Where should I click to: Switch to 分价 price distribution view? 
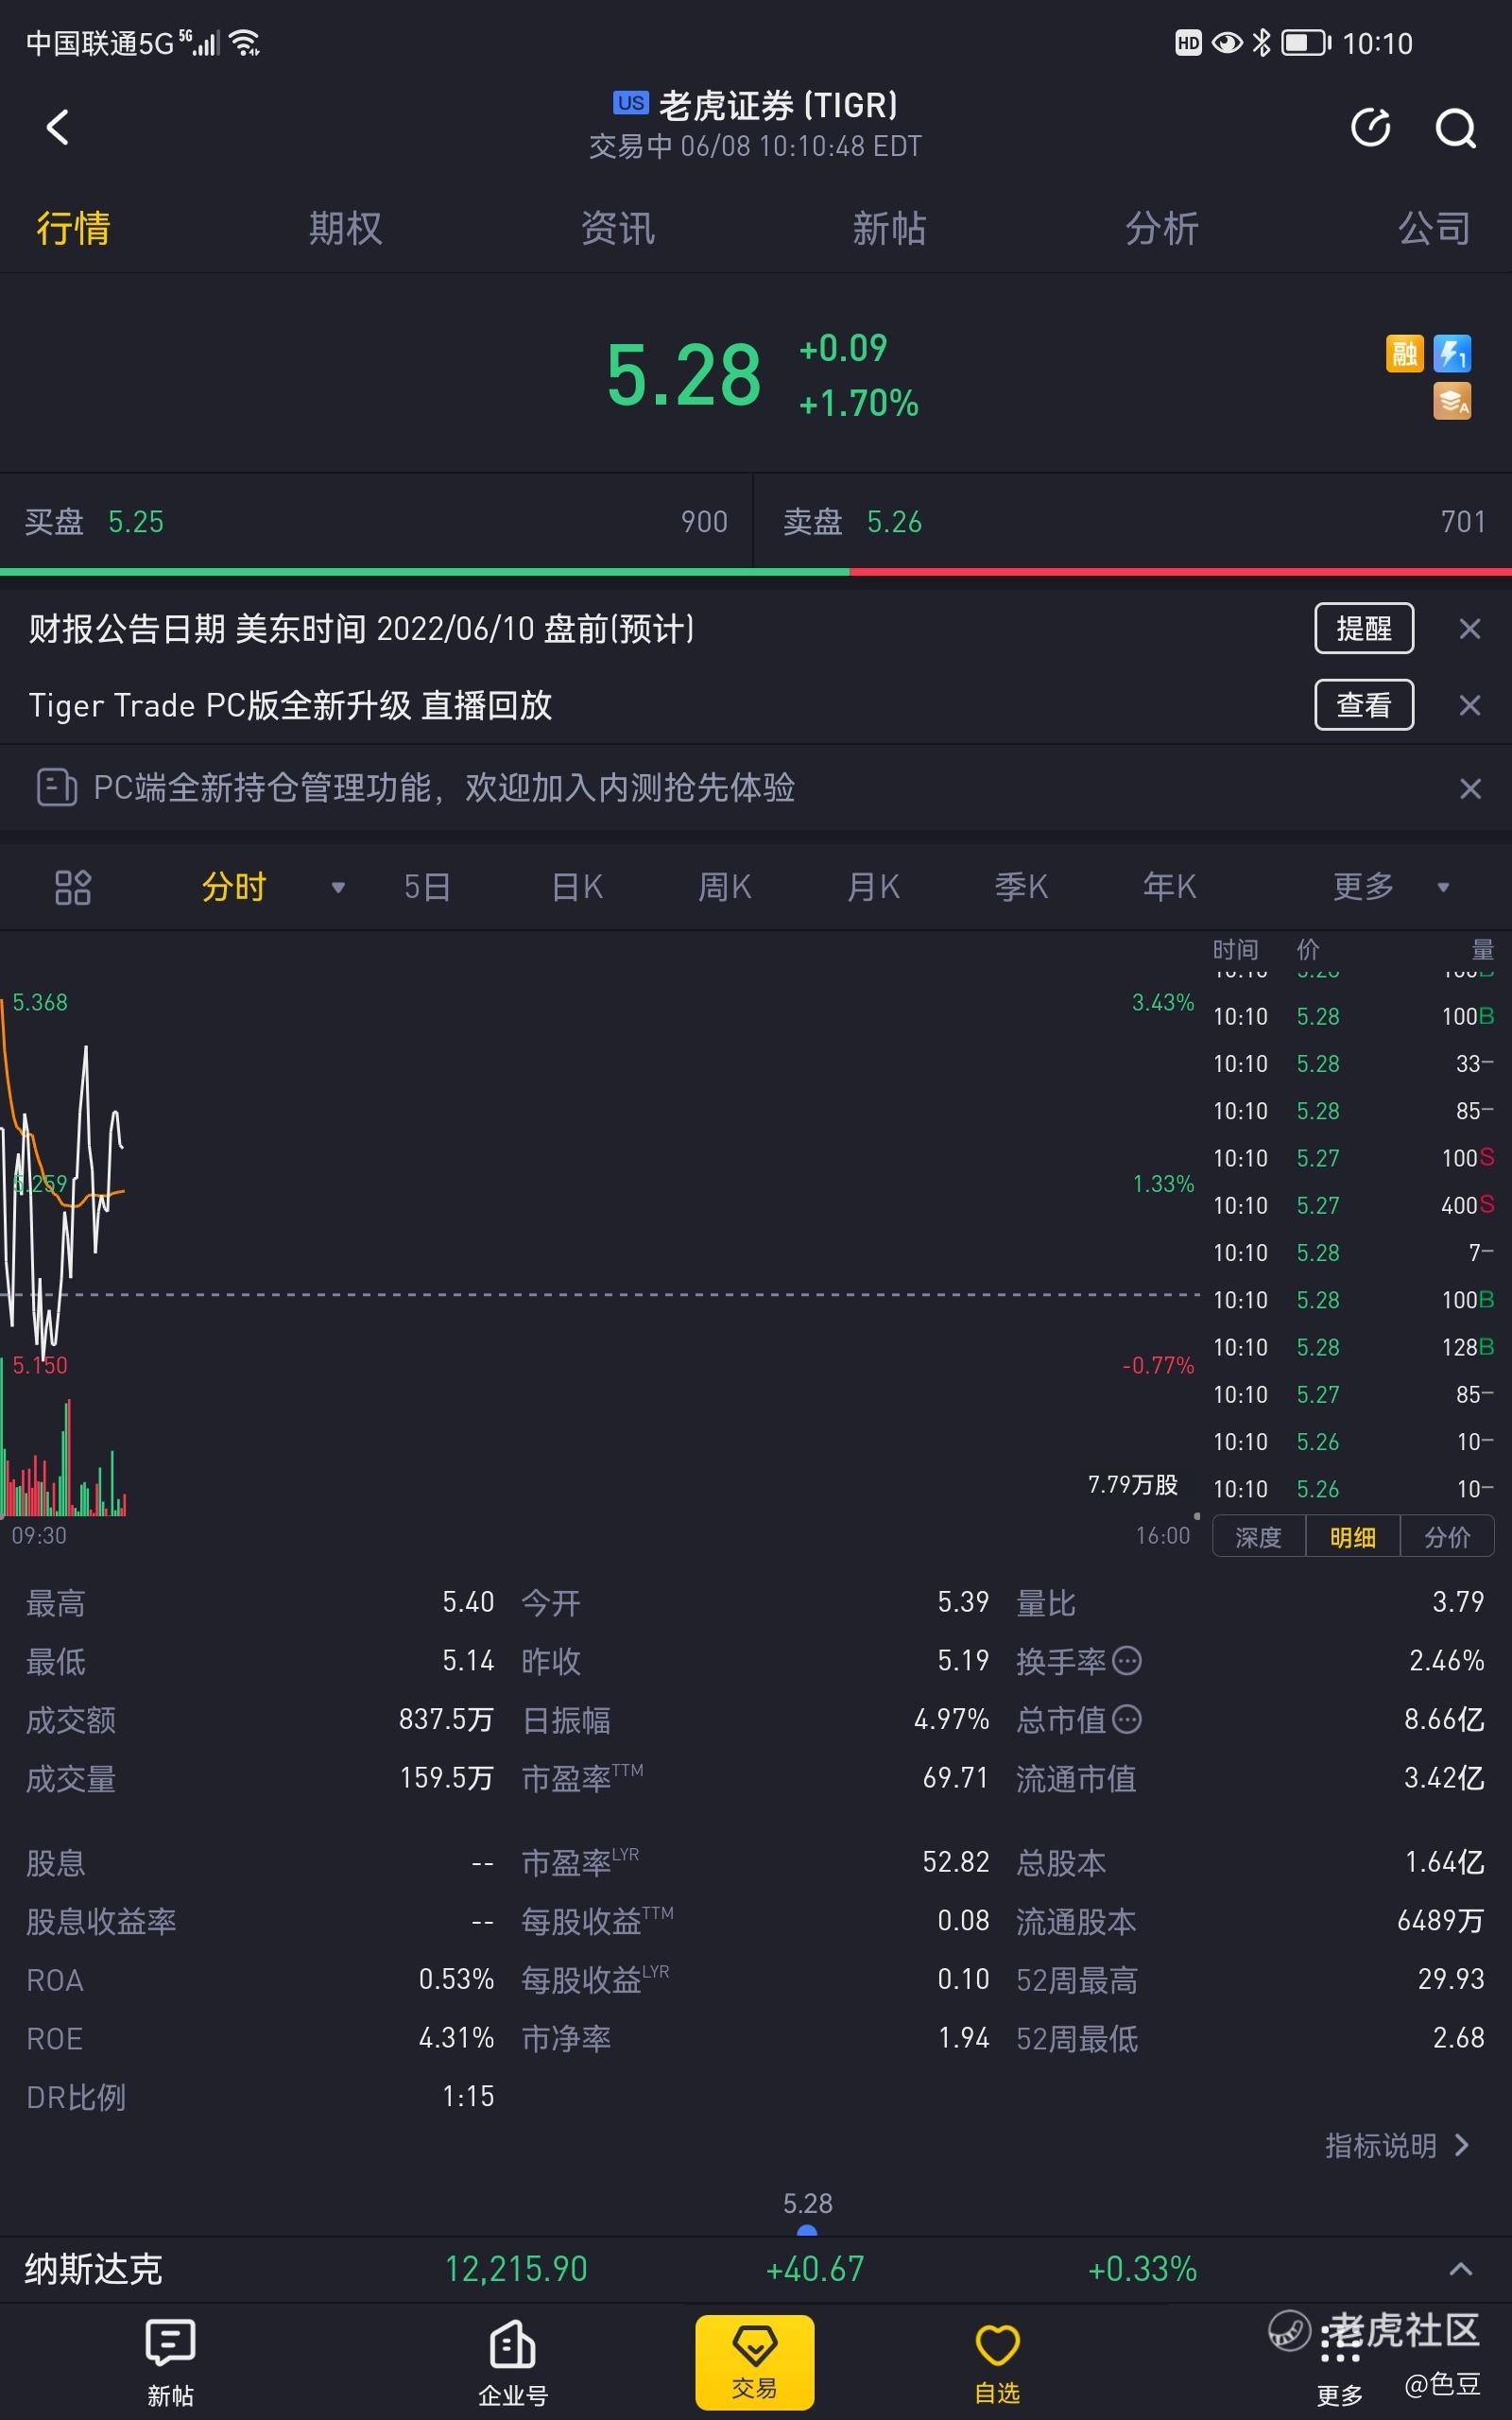click(x=1447, y=1537)
